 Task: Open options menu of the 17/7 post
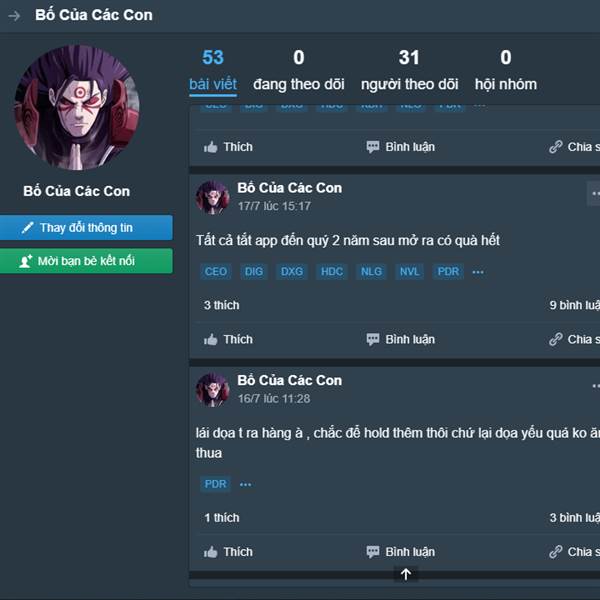click(x=594, y=194)
